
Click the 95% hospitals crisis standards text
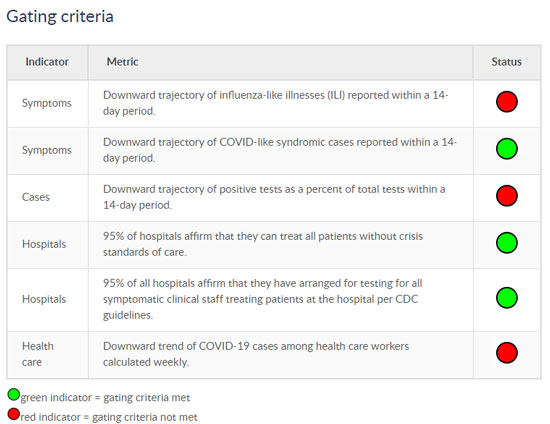(263, 244)
